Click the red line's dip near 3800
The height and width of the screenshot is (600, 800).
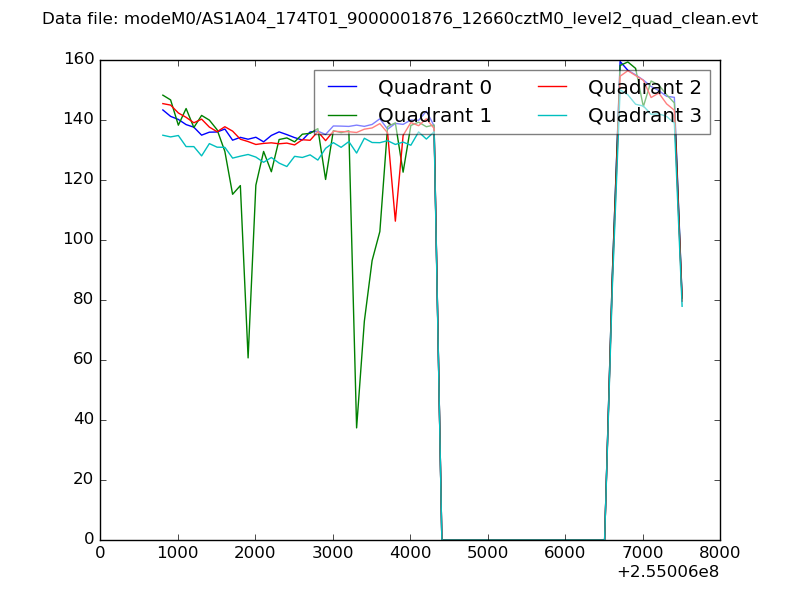(395, 220)
